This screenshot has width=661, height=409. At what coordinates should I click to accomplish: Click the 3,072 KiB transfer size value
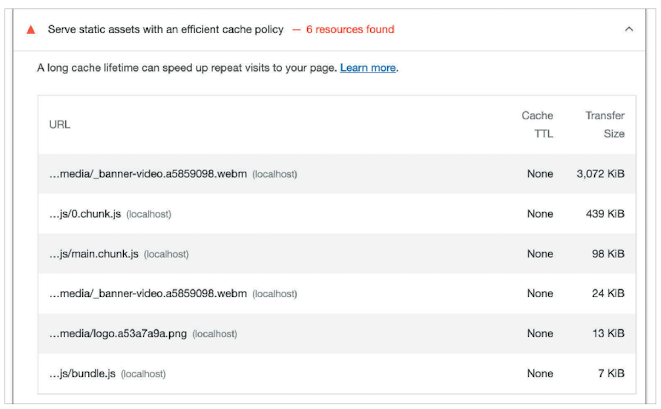600,174
